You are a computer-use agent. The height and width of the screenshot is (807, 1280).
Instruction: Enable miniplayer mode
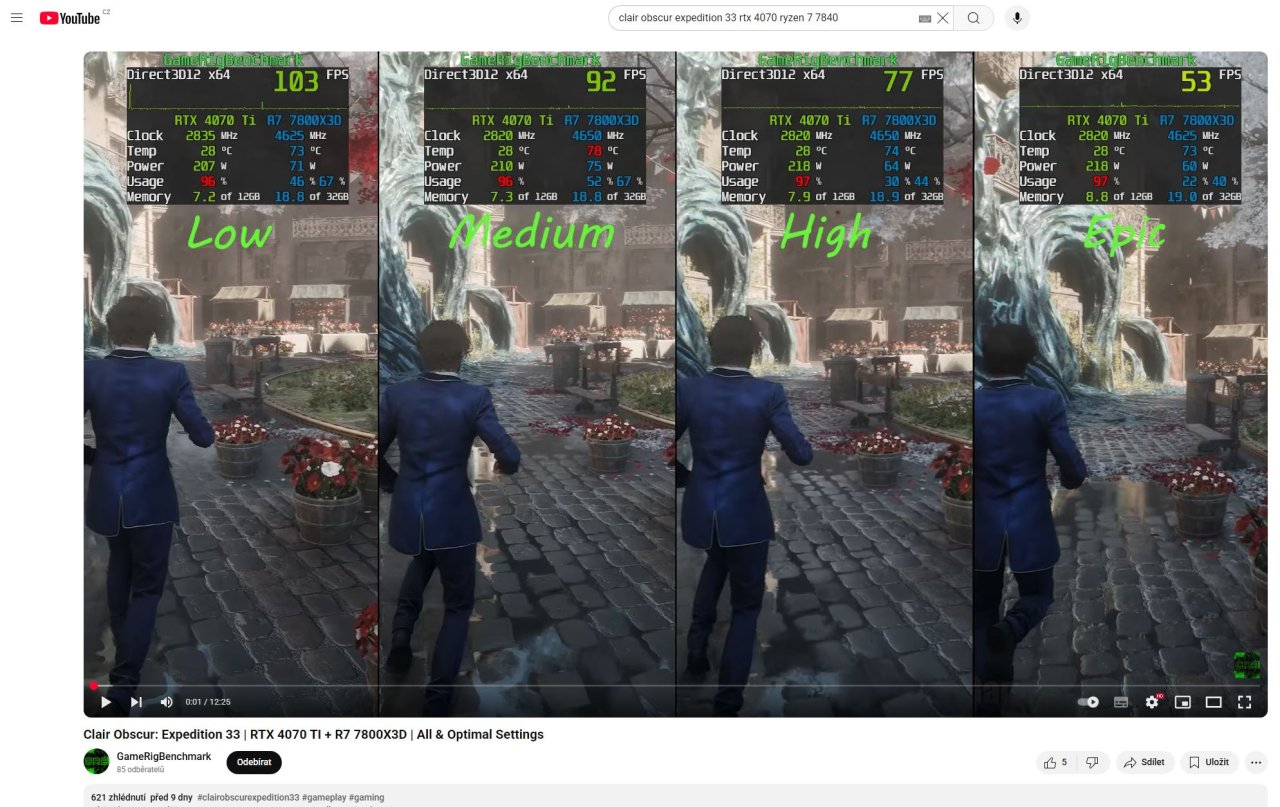tap(1183, 702)
